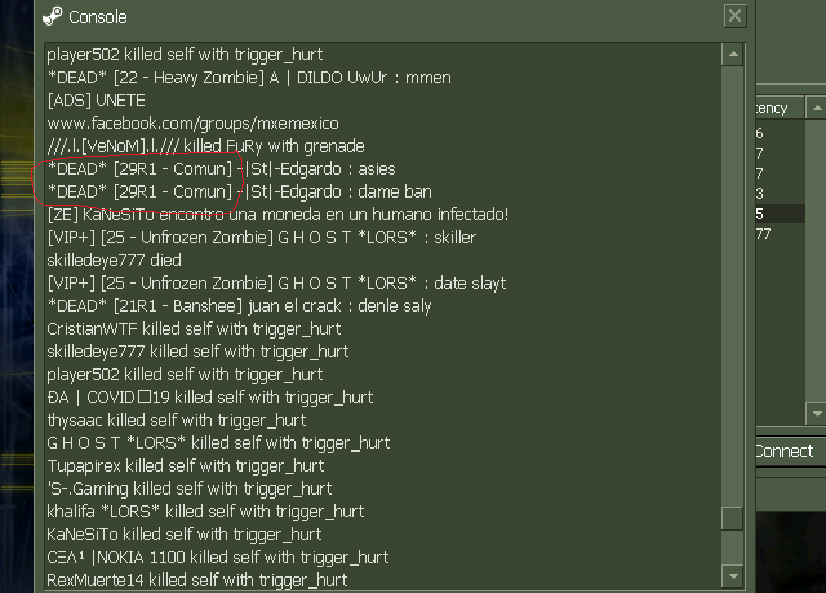
Task: Select the server row with latency 6
Action: click(780, 133)
